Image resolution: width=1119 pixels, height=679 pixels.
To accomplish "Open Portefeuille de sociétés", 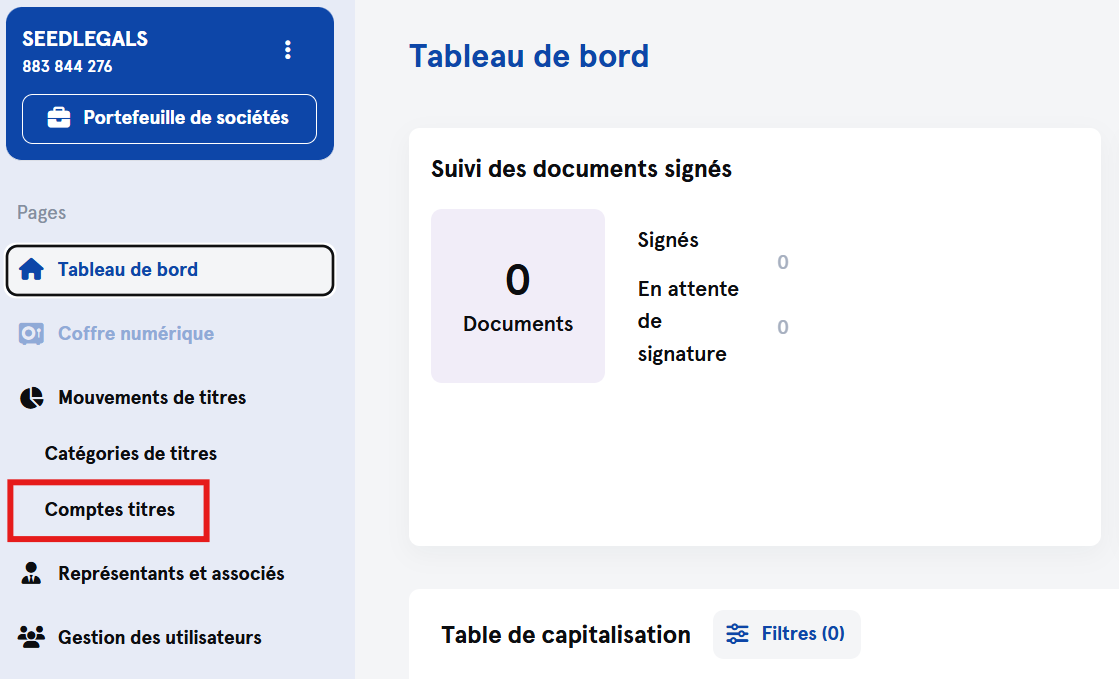I will click(170, 118).
